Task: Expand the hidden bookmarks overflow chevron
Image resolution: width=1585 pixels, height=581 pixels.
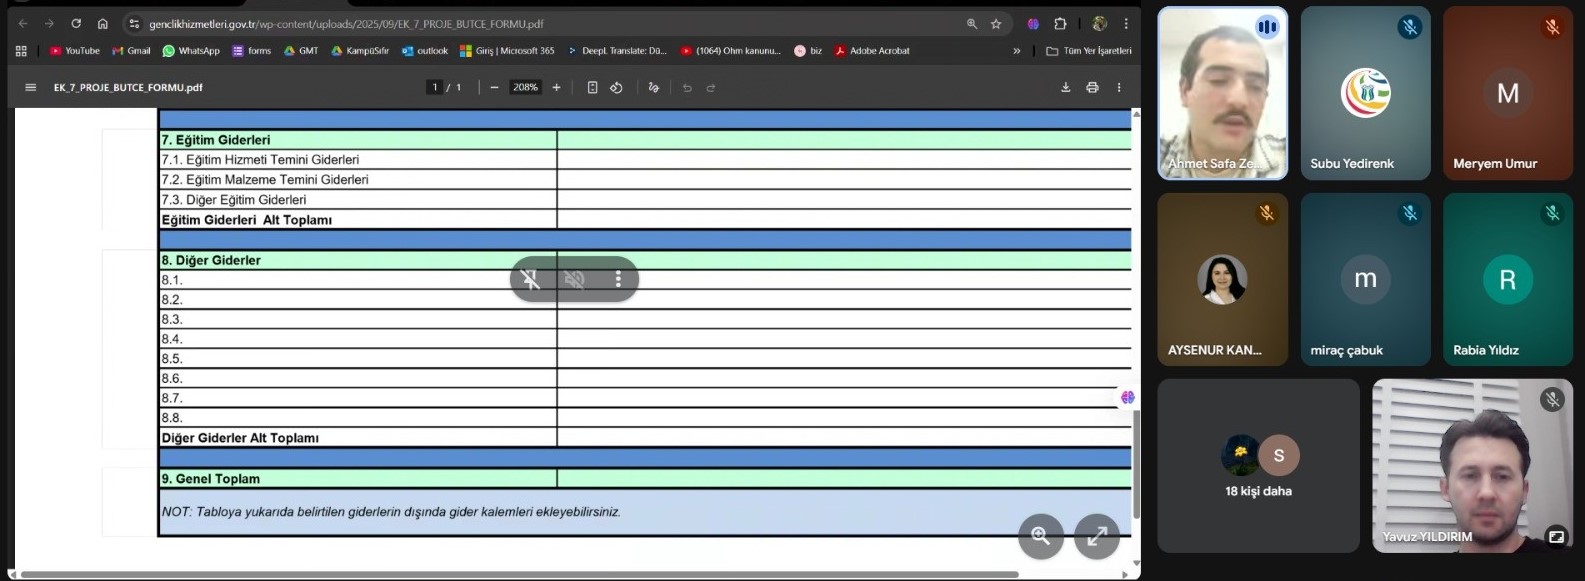Action: tap(1016, 51)
